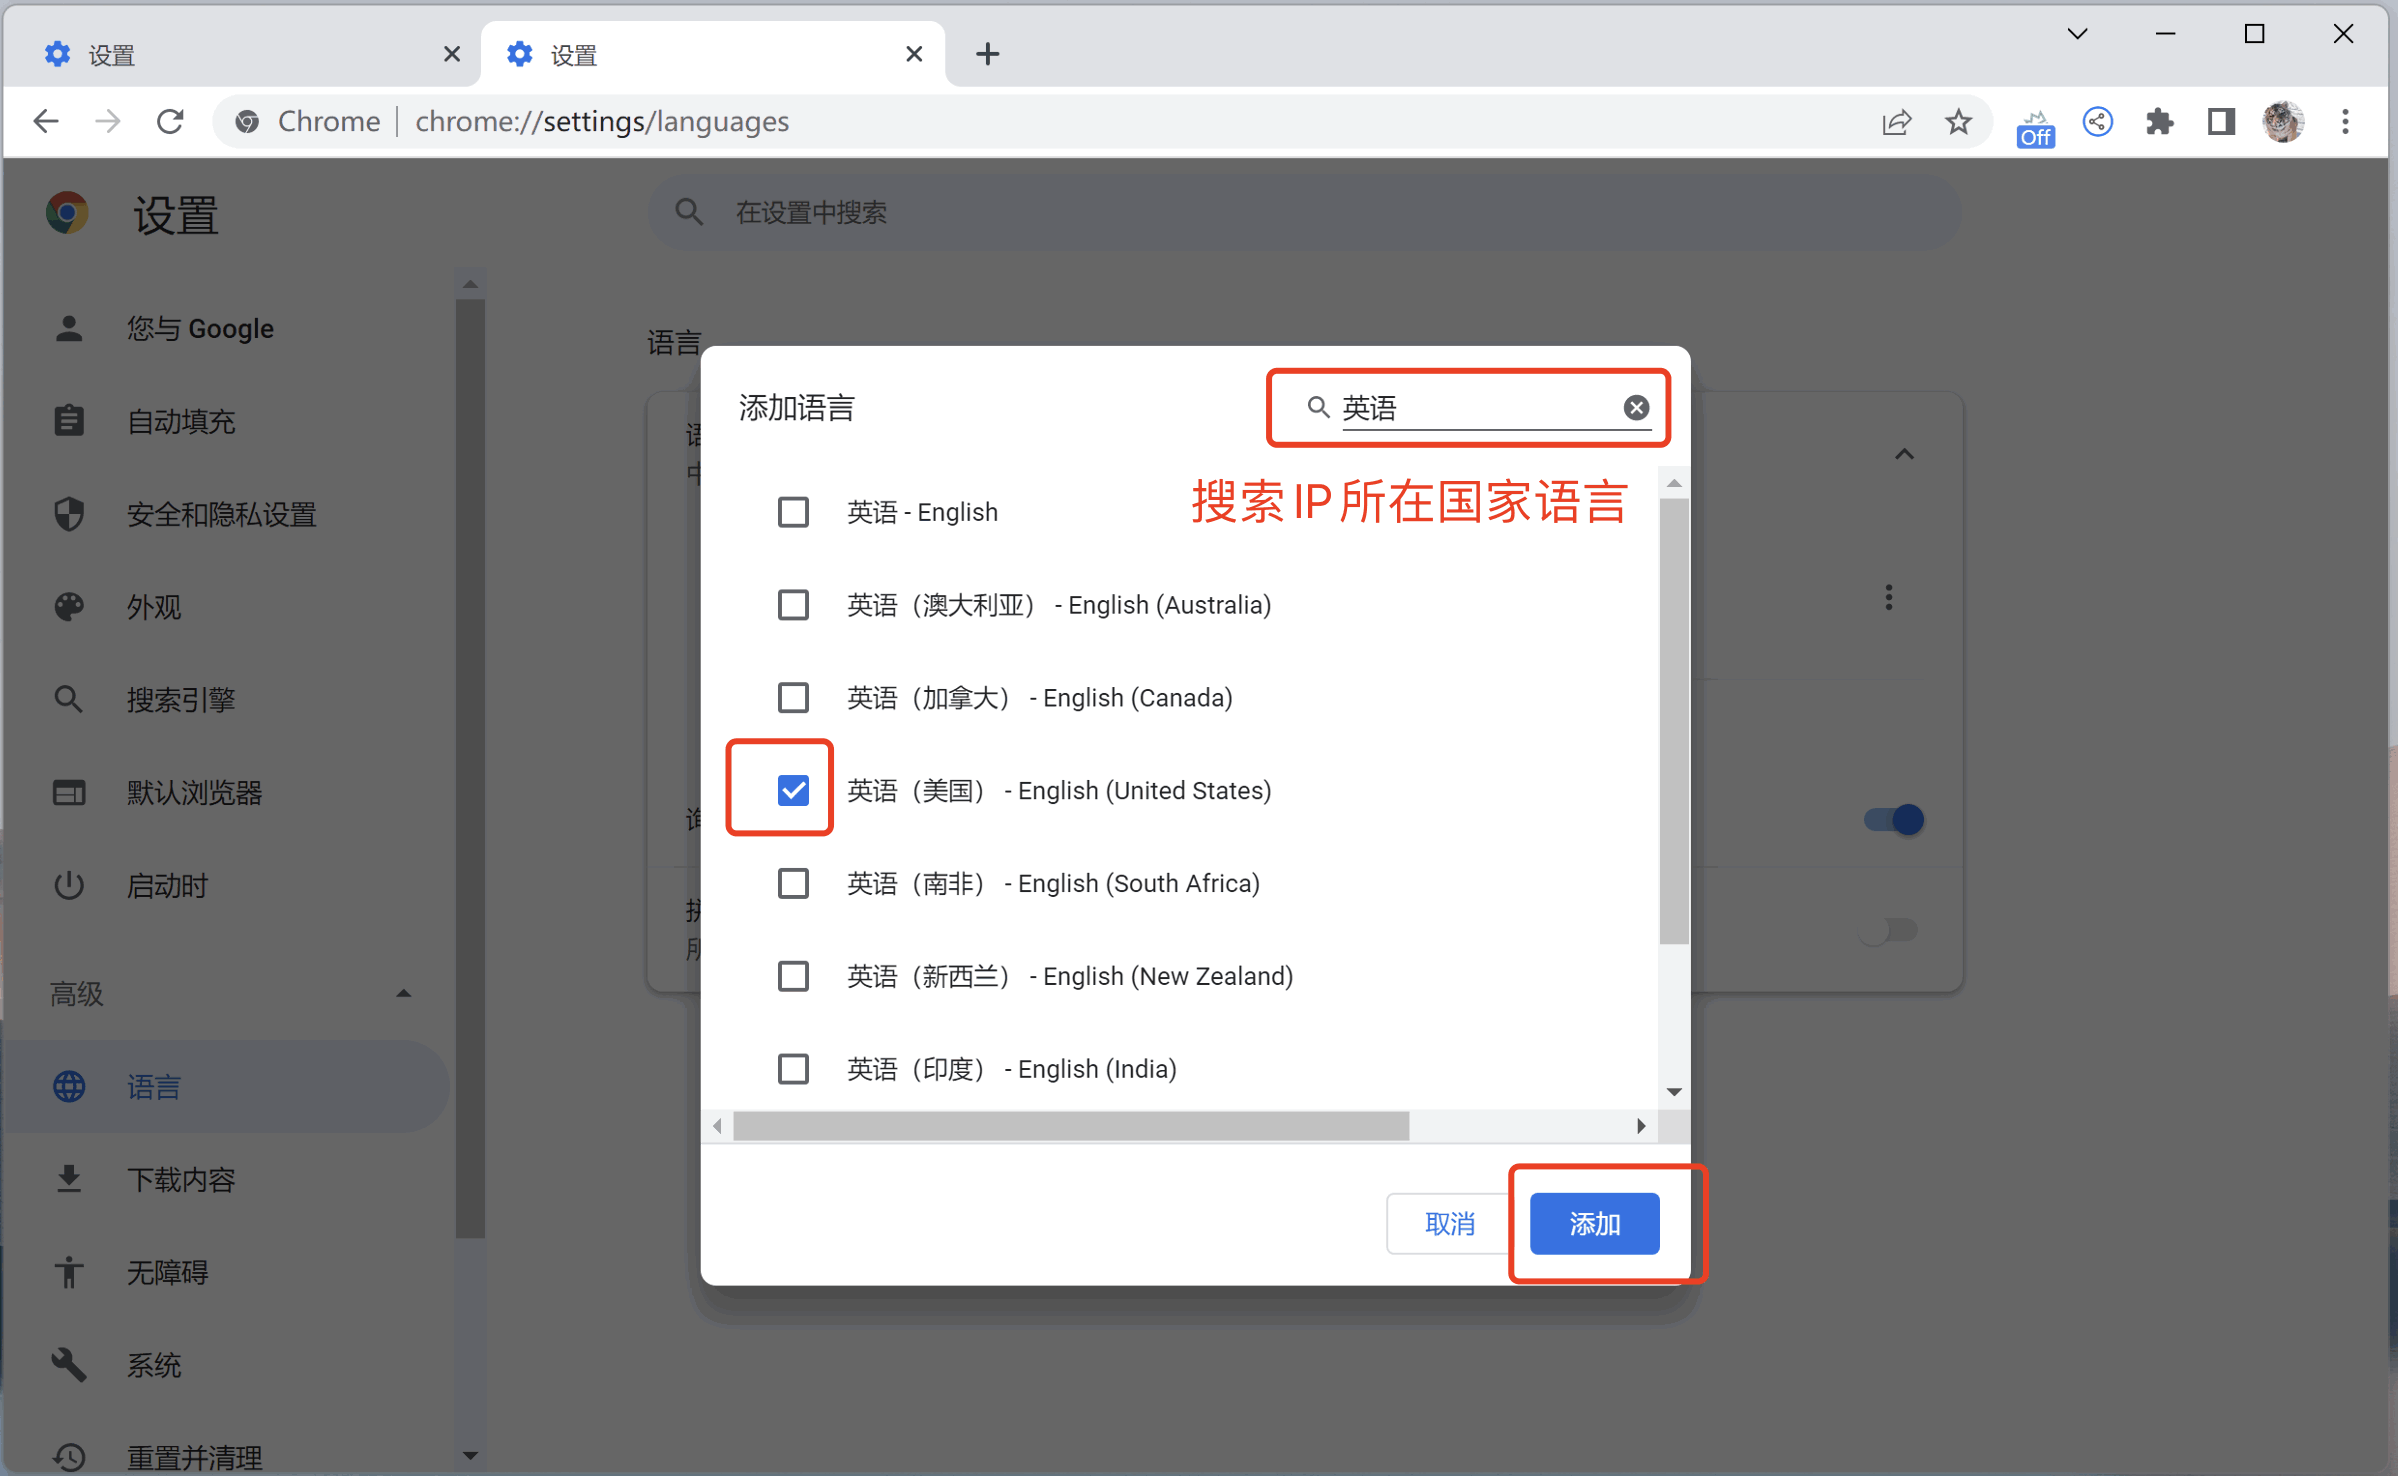This screenshot has height=1476, width=2398.
Task: Click the share page icon
Action: [1896, 122]
